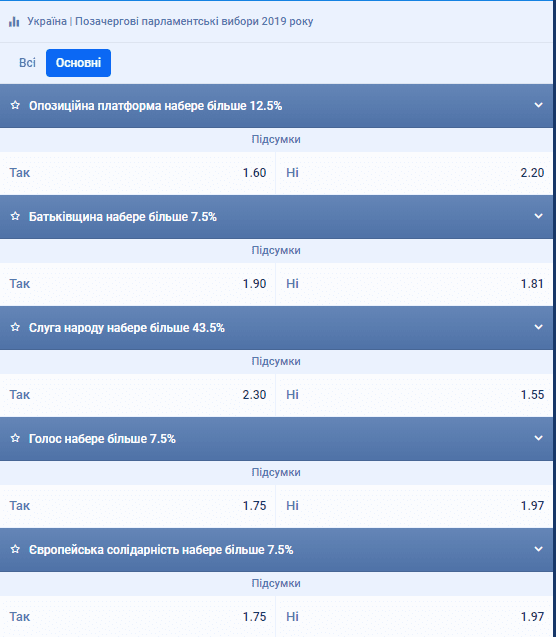Favorite the Слуга народу market star
The width and height of the screenshot is (556, 637).
(x=15, y=327)
